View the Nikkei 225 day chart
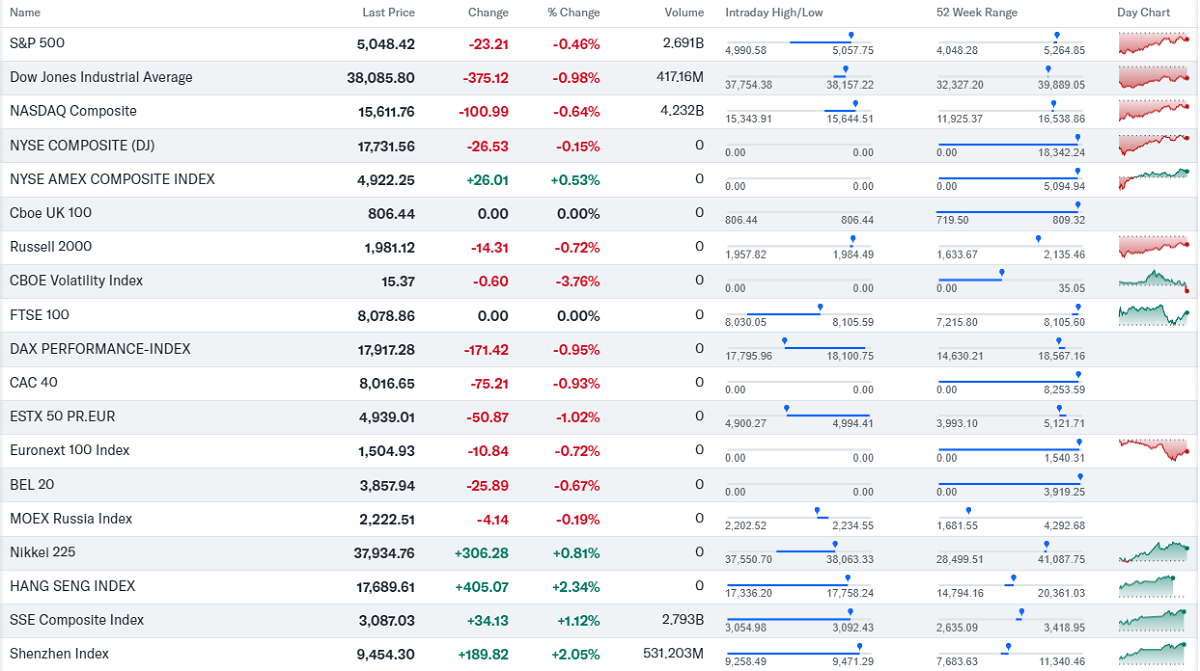The width and height of the screenshot is (1200, 671). [1154, 552]
